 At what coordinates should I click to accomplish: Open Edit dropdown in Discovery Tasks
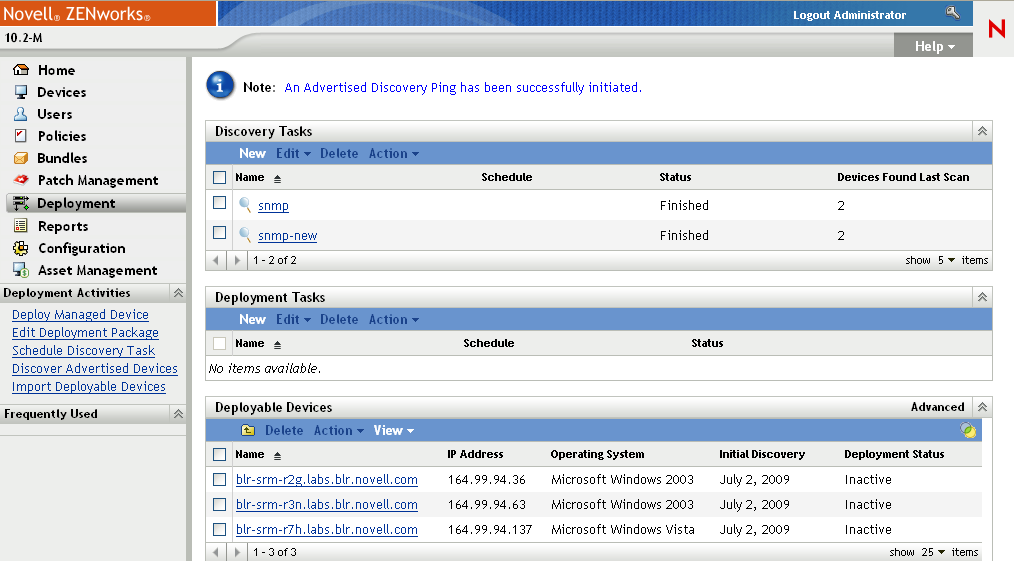pyautogui.click(x=294, y=153)
